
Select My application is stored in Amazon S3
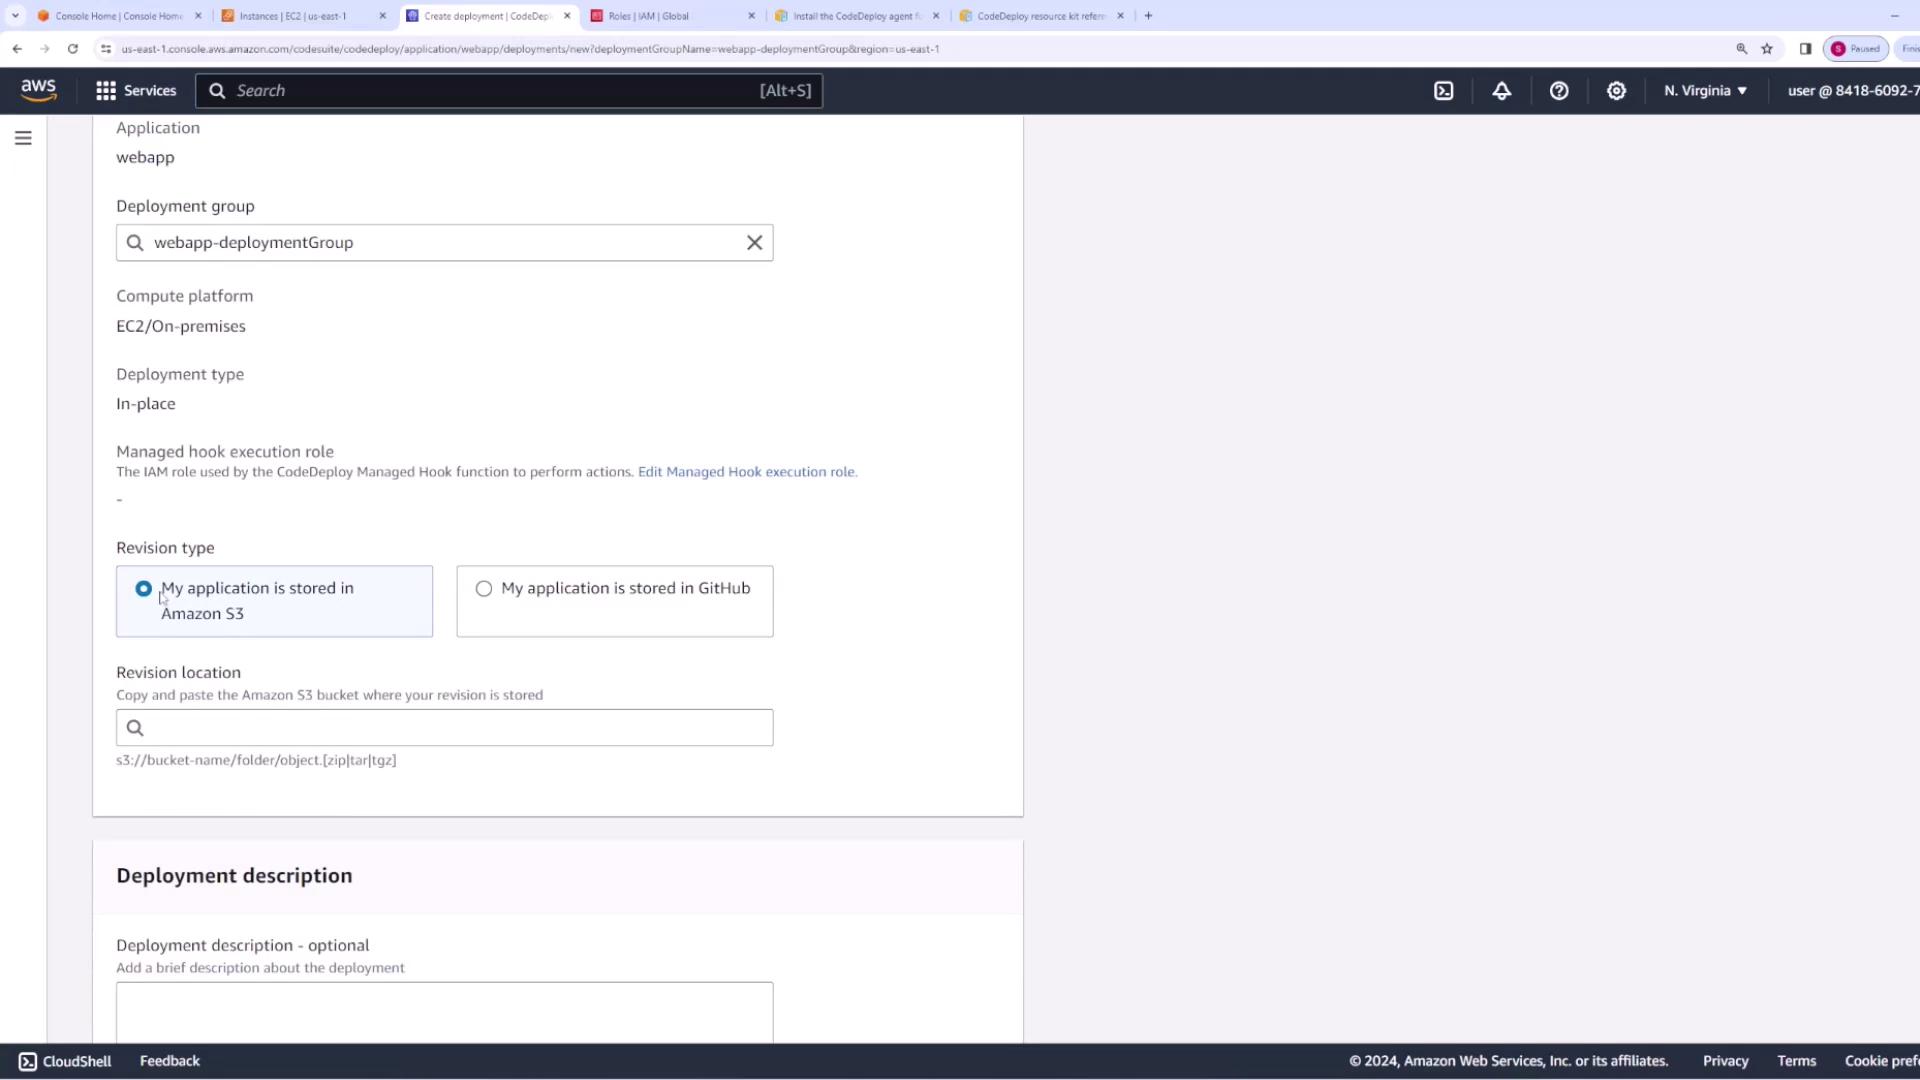144,589
